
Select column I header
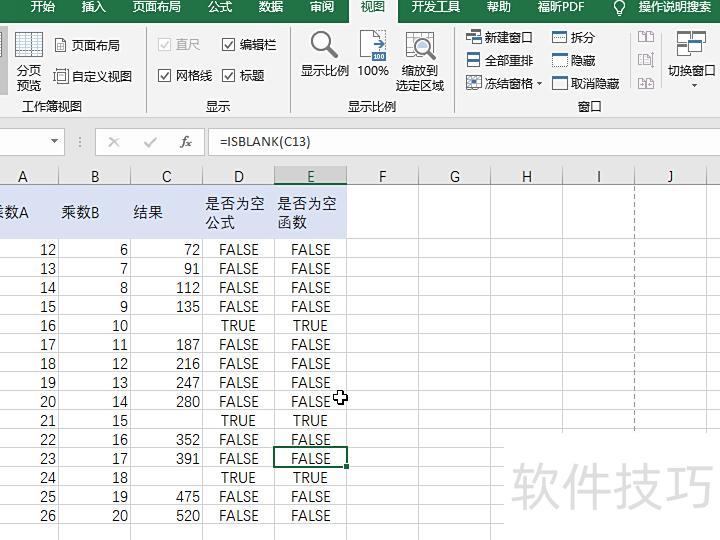point(599,176)
